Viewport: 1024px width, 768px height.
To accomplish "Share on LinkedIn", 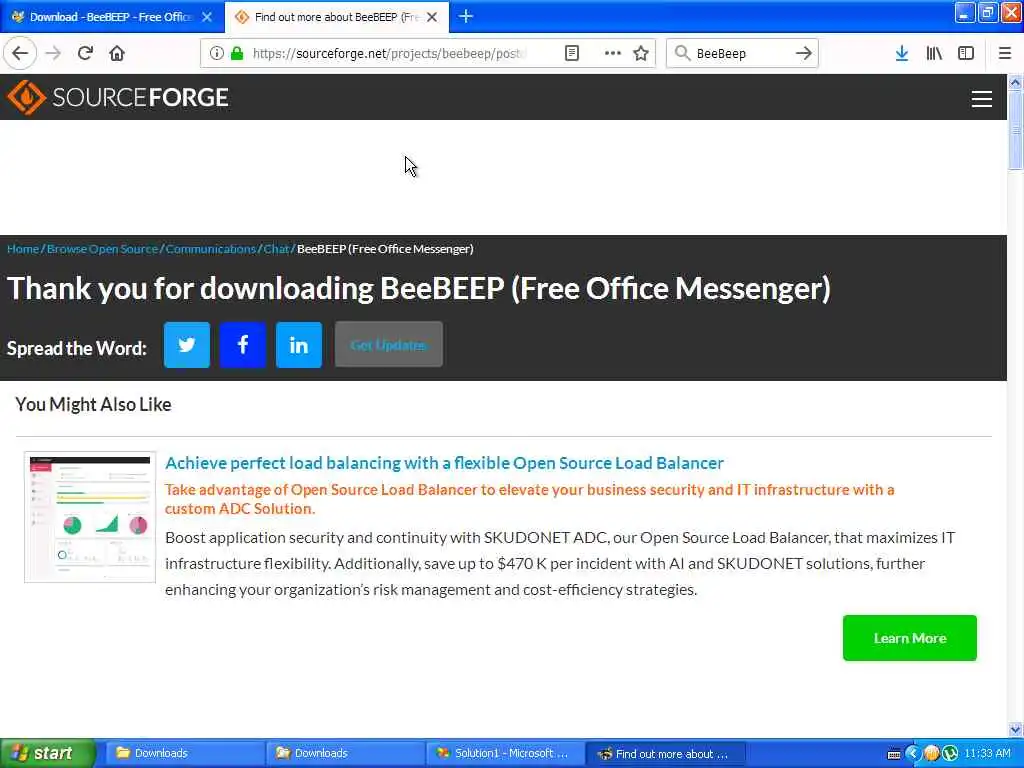I will tap(299, 345).
